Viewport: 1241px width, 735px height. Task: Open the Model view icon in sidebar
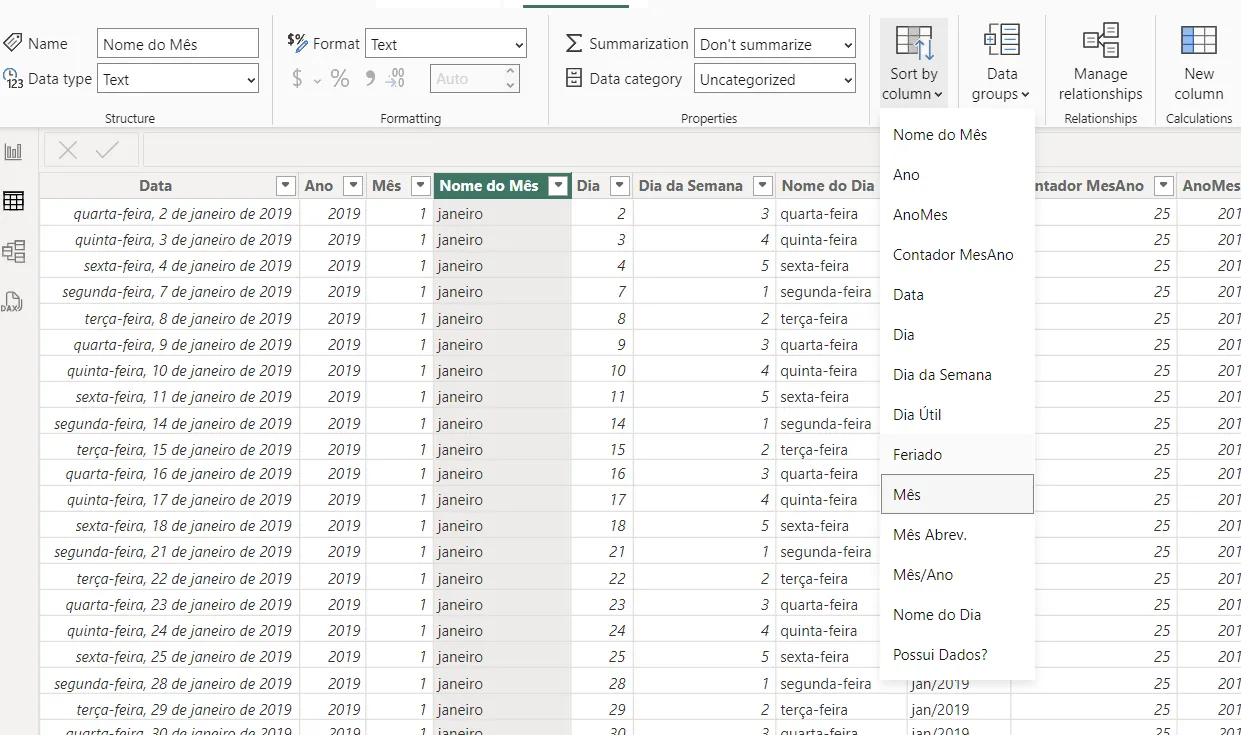[x=14, y=251]
